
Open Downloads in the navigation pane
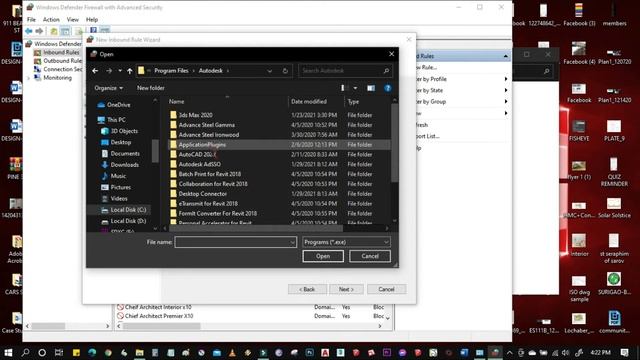point(120,165)
